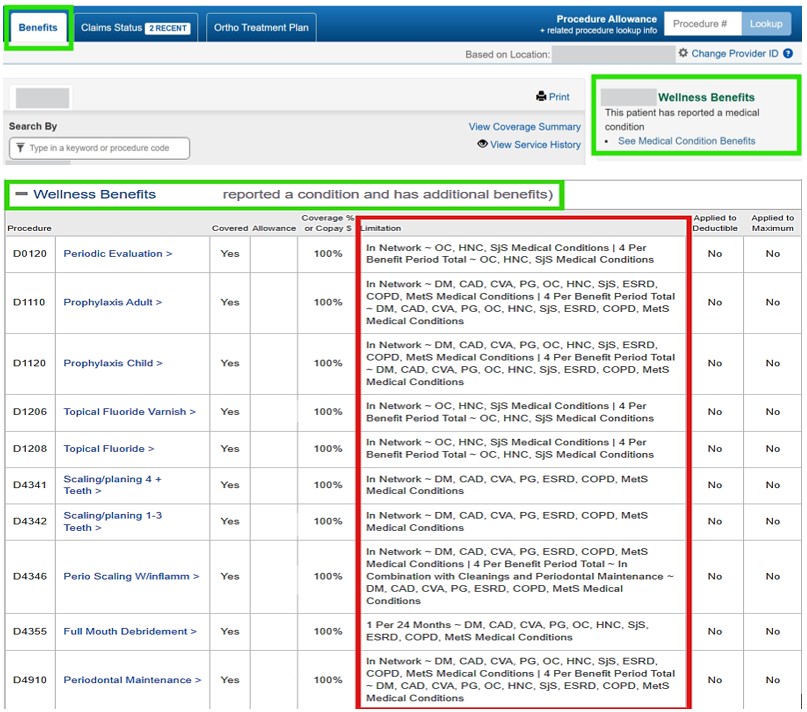Expand Prophylaxis Adult procedure details
This screenshot has height=712, width=807.
tap(112, 302)
